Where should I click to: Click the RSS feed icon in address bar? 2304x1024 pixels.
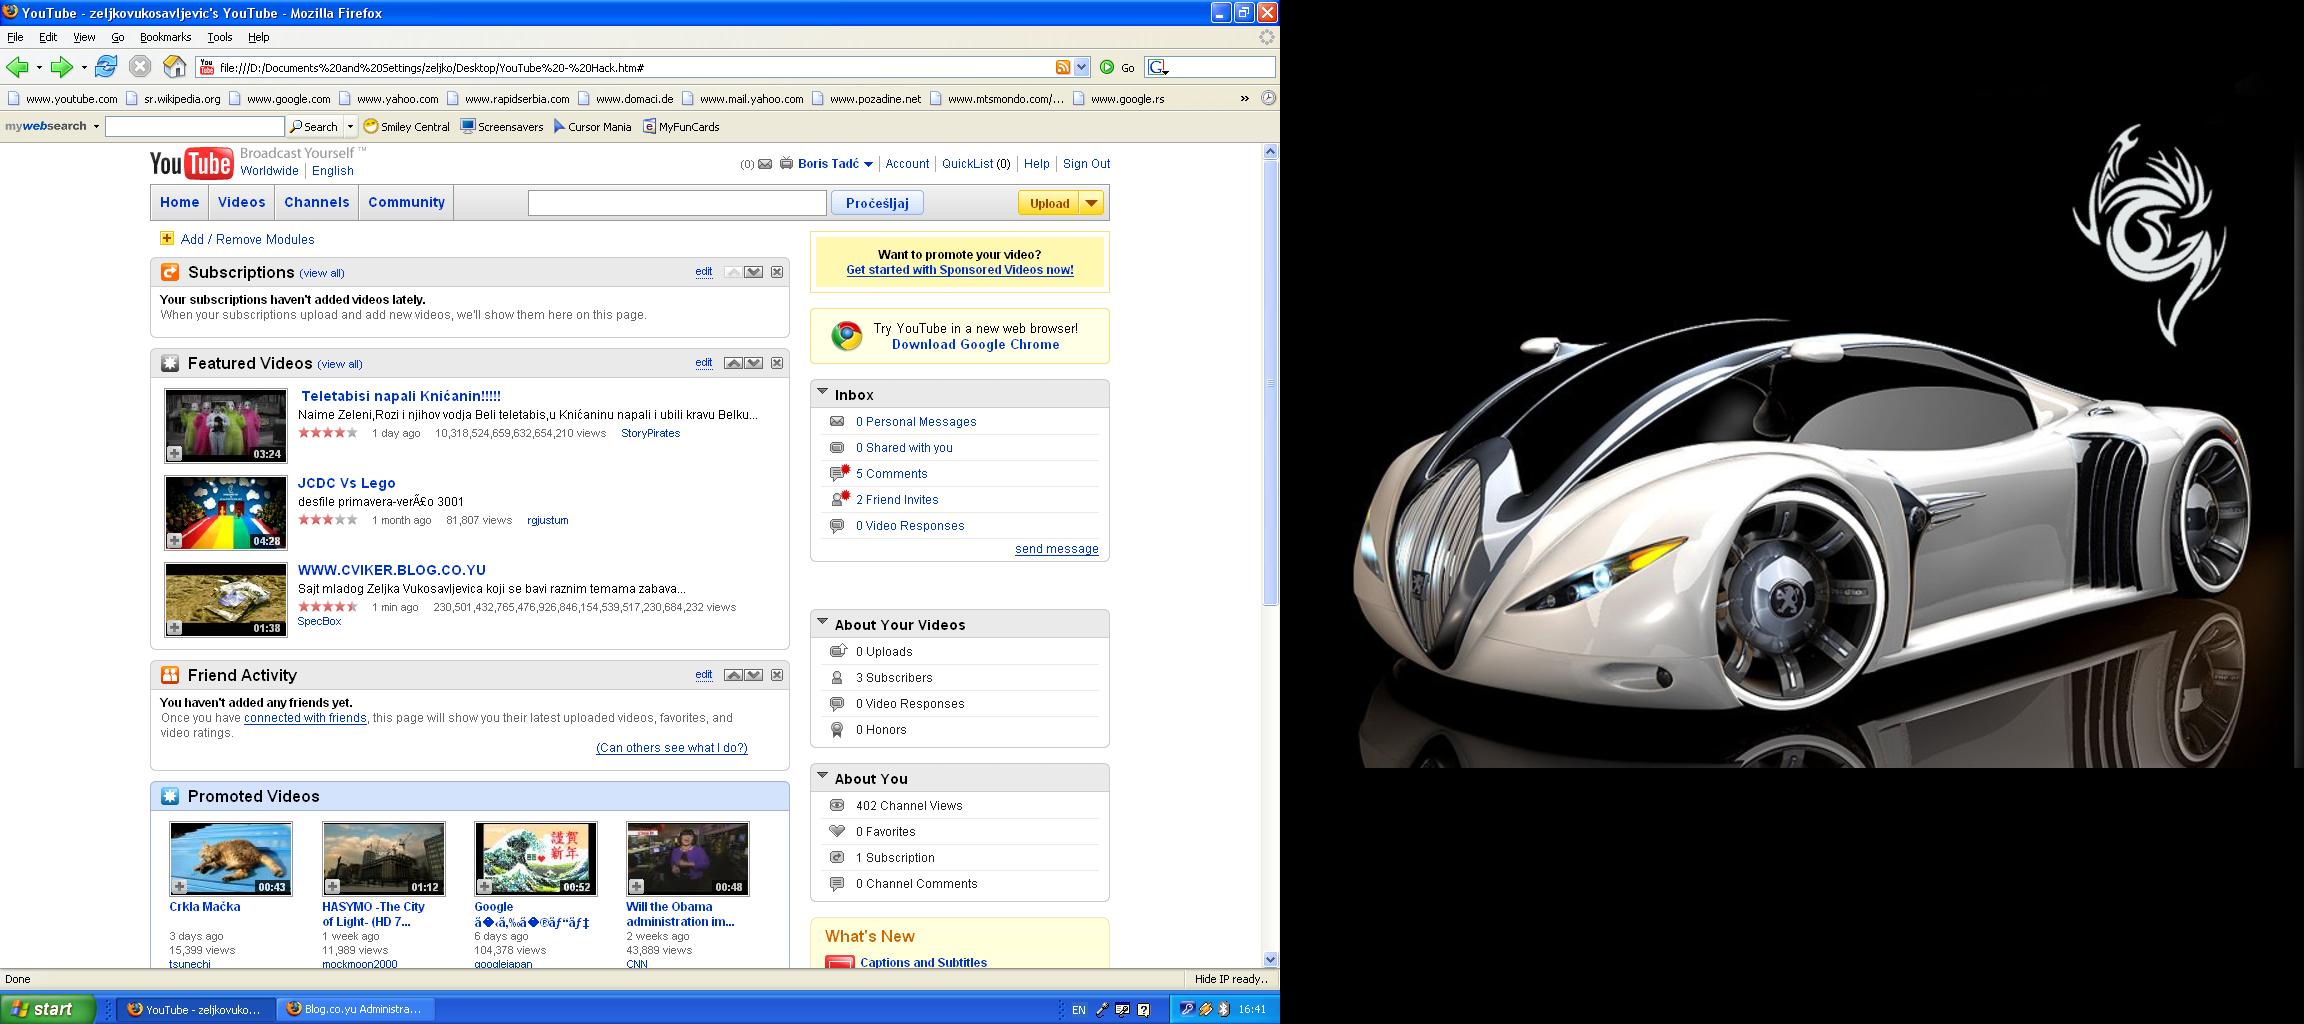click(x=1063, y=67)
